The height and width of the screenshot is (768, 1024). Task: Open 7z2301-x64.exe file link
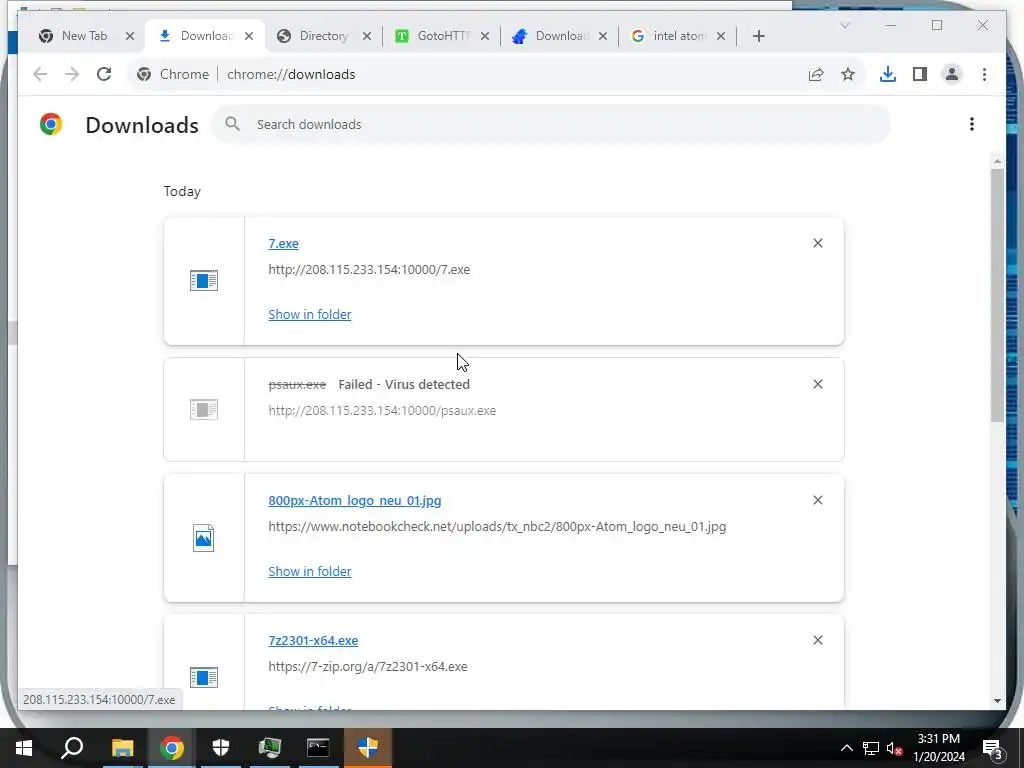pyautogui.click(x=313, y=641)
